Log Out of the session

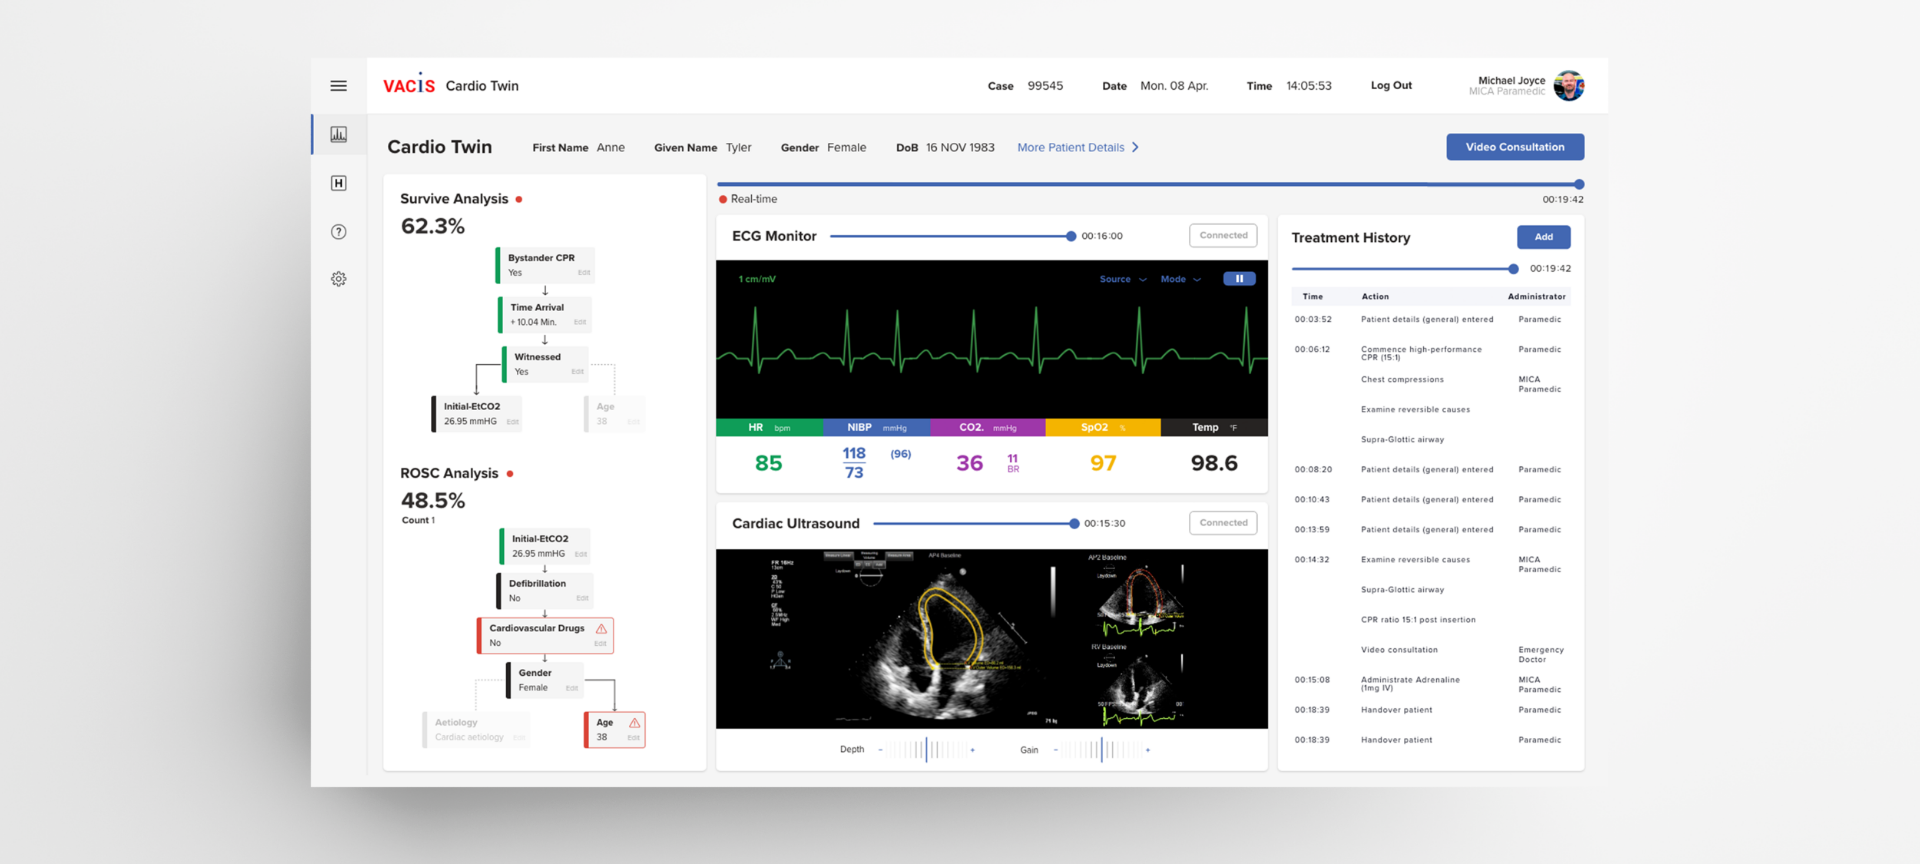click(1391, 86)
